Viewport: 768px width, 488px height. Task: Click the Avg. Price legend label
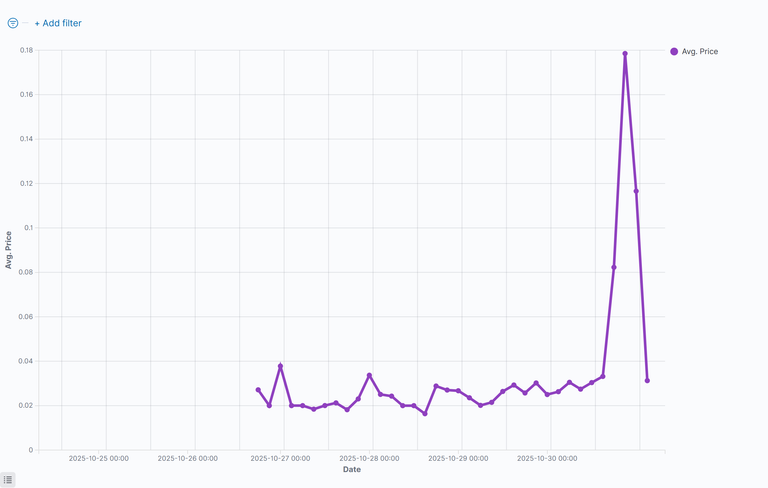pyautogui.click(x=700, y=51)
